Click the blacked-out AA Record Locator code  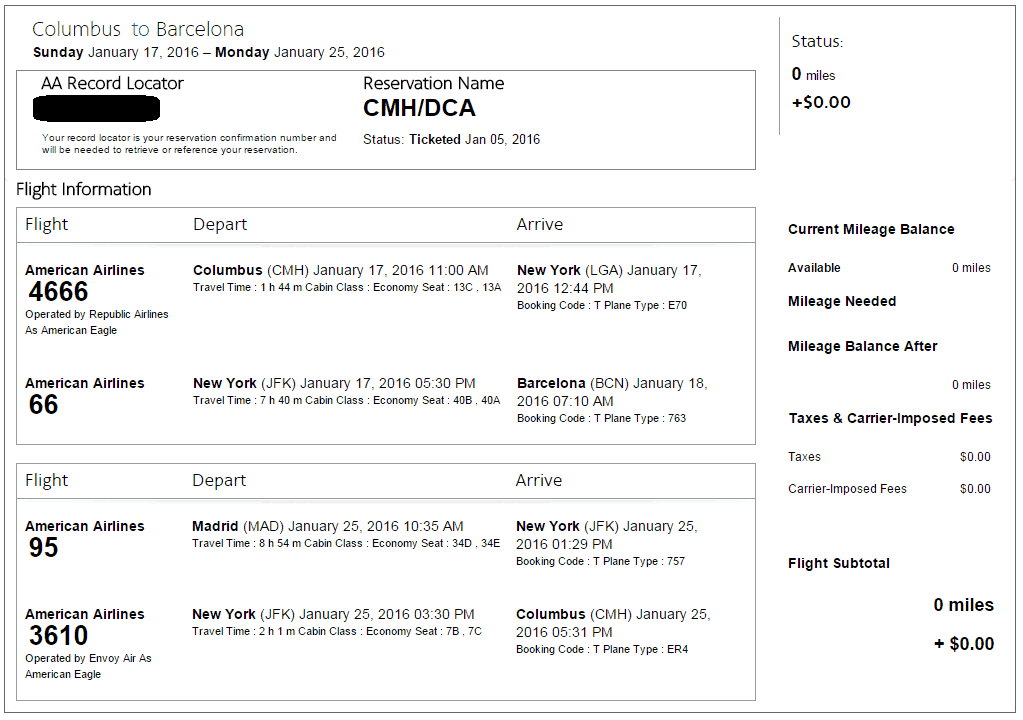(x=97, y=108)
